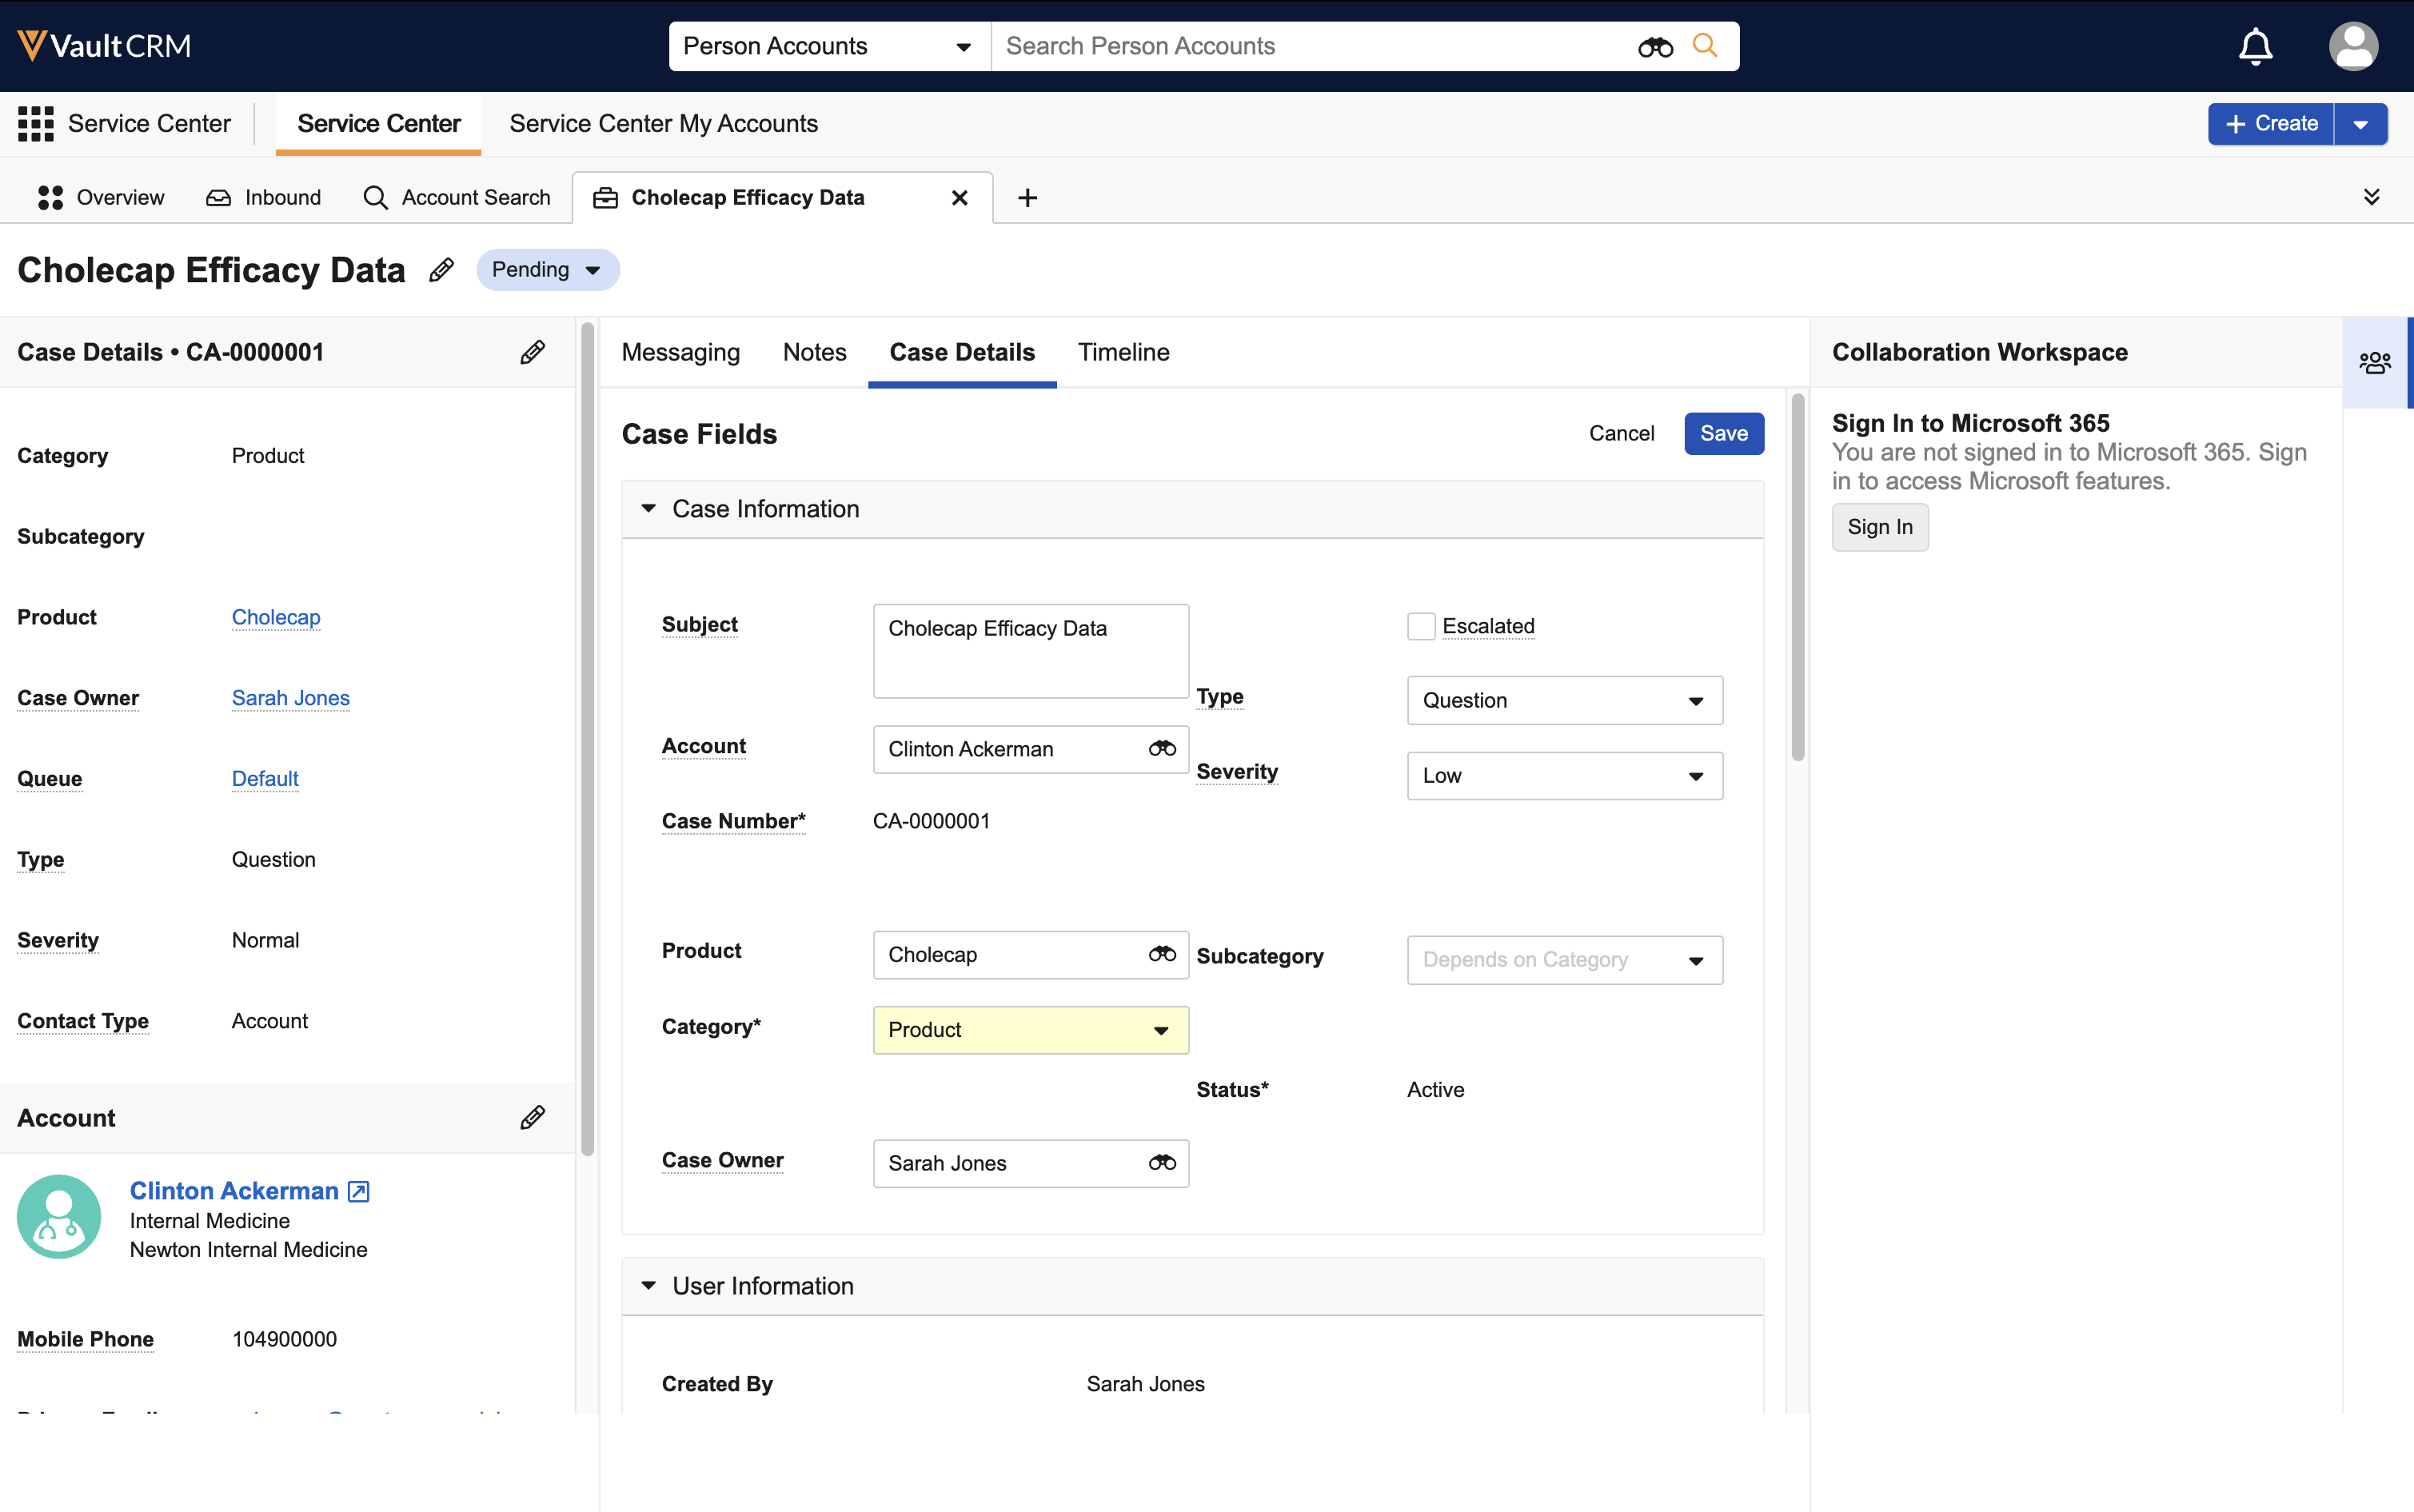Click the Save button
Image resolution: width=2414 pixels, height=1512 pixels.
pos(1723,434)
